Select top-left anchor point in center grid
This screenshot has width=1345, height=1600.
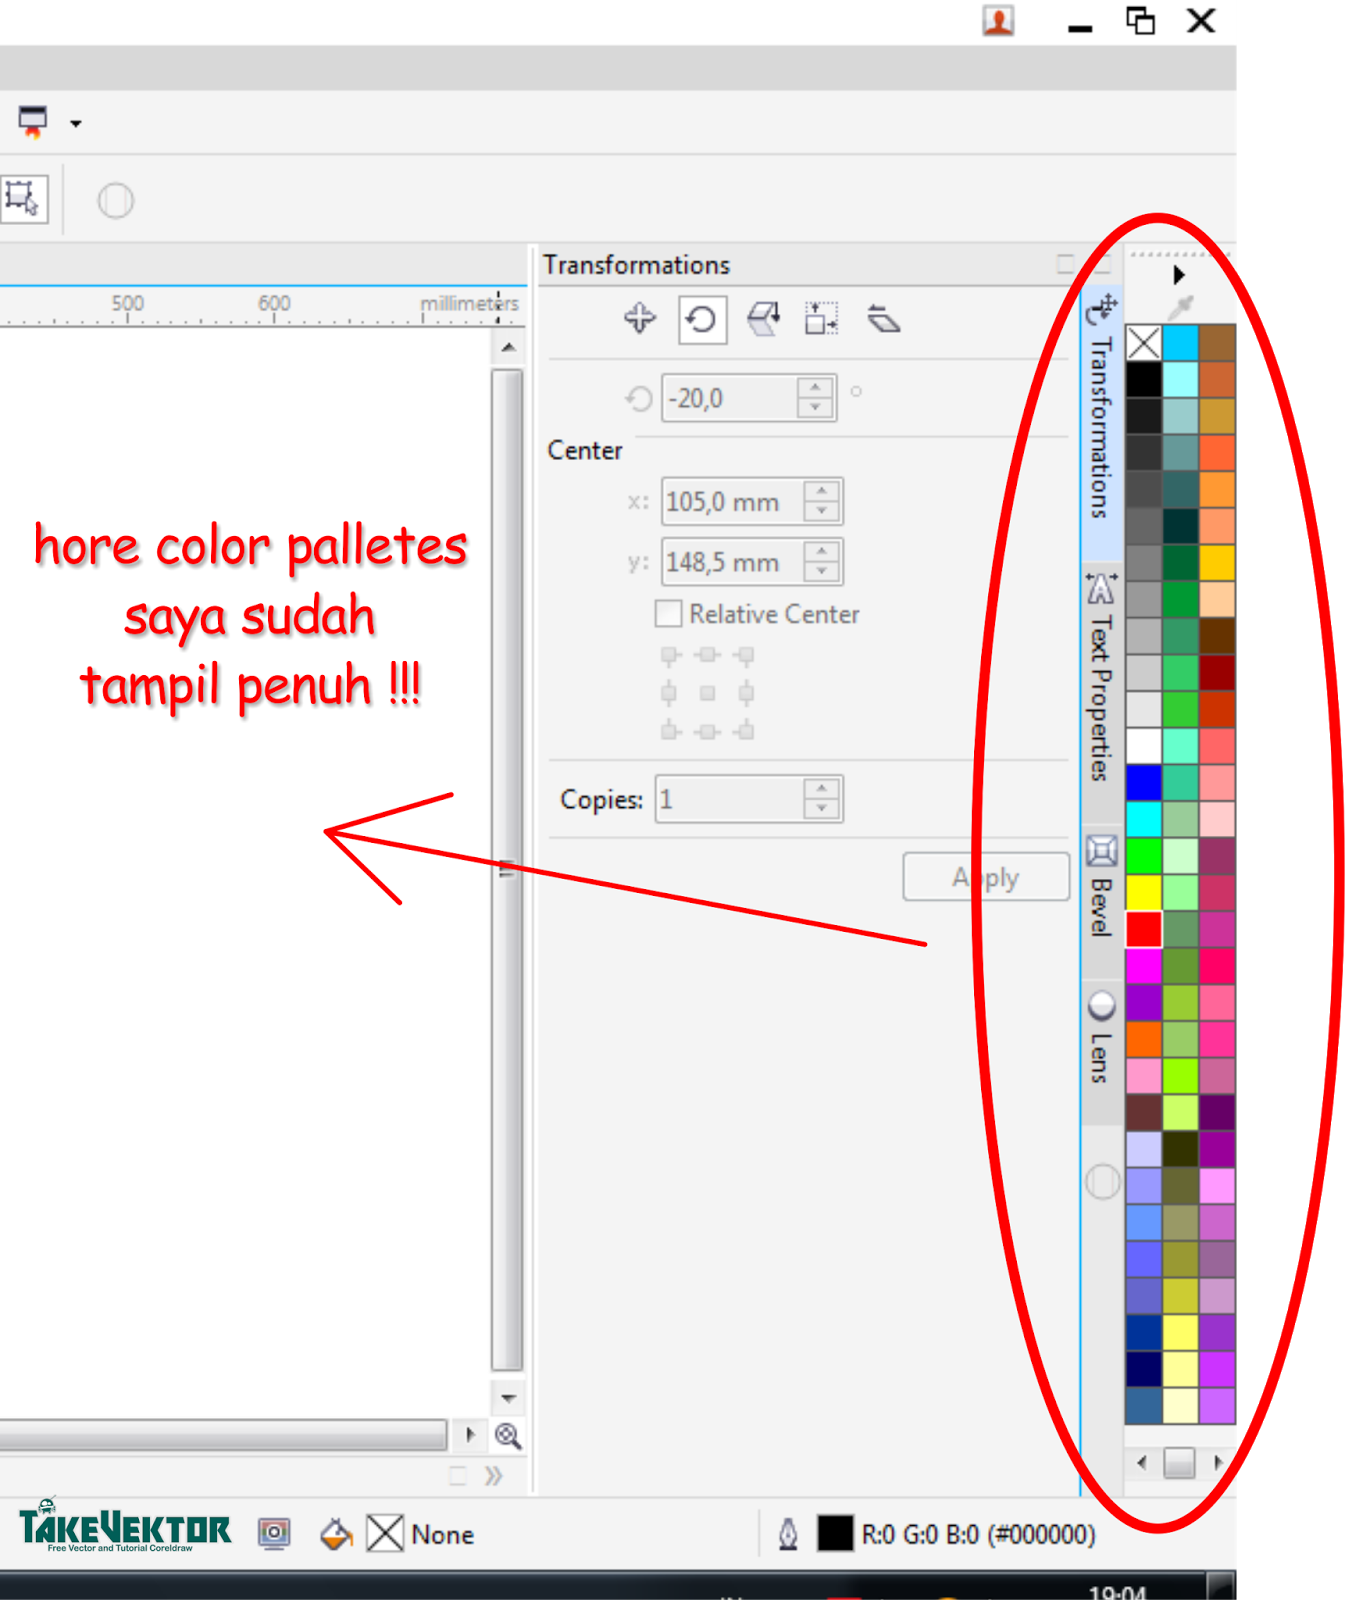pyautogui.click(x=670, y=655)
